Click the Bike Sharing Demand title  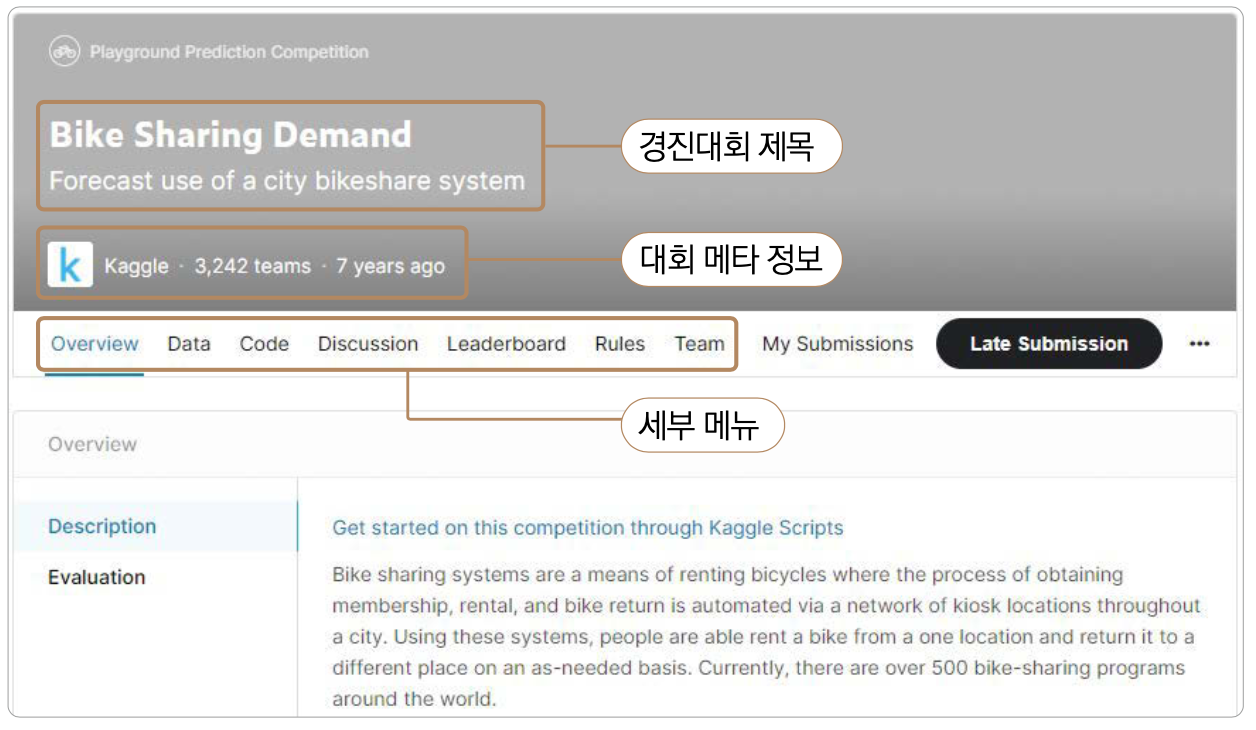tap(230, 135)
